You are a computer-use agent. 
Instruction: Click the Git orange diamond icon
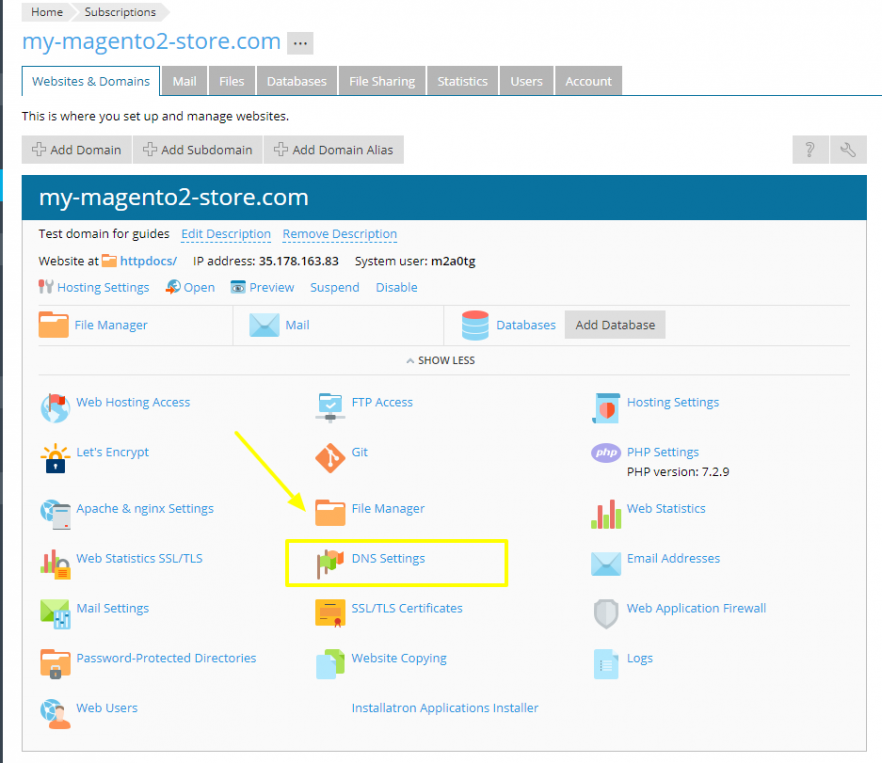click(x=330, y=458)
